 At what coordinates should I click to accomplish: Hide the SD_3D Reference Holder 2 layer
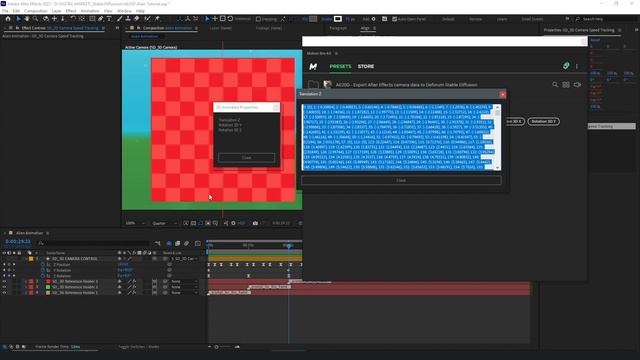click(4, 287)
